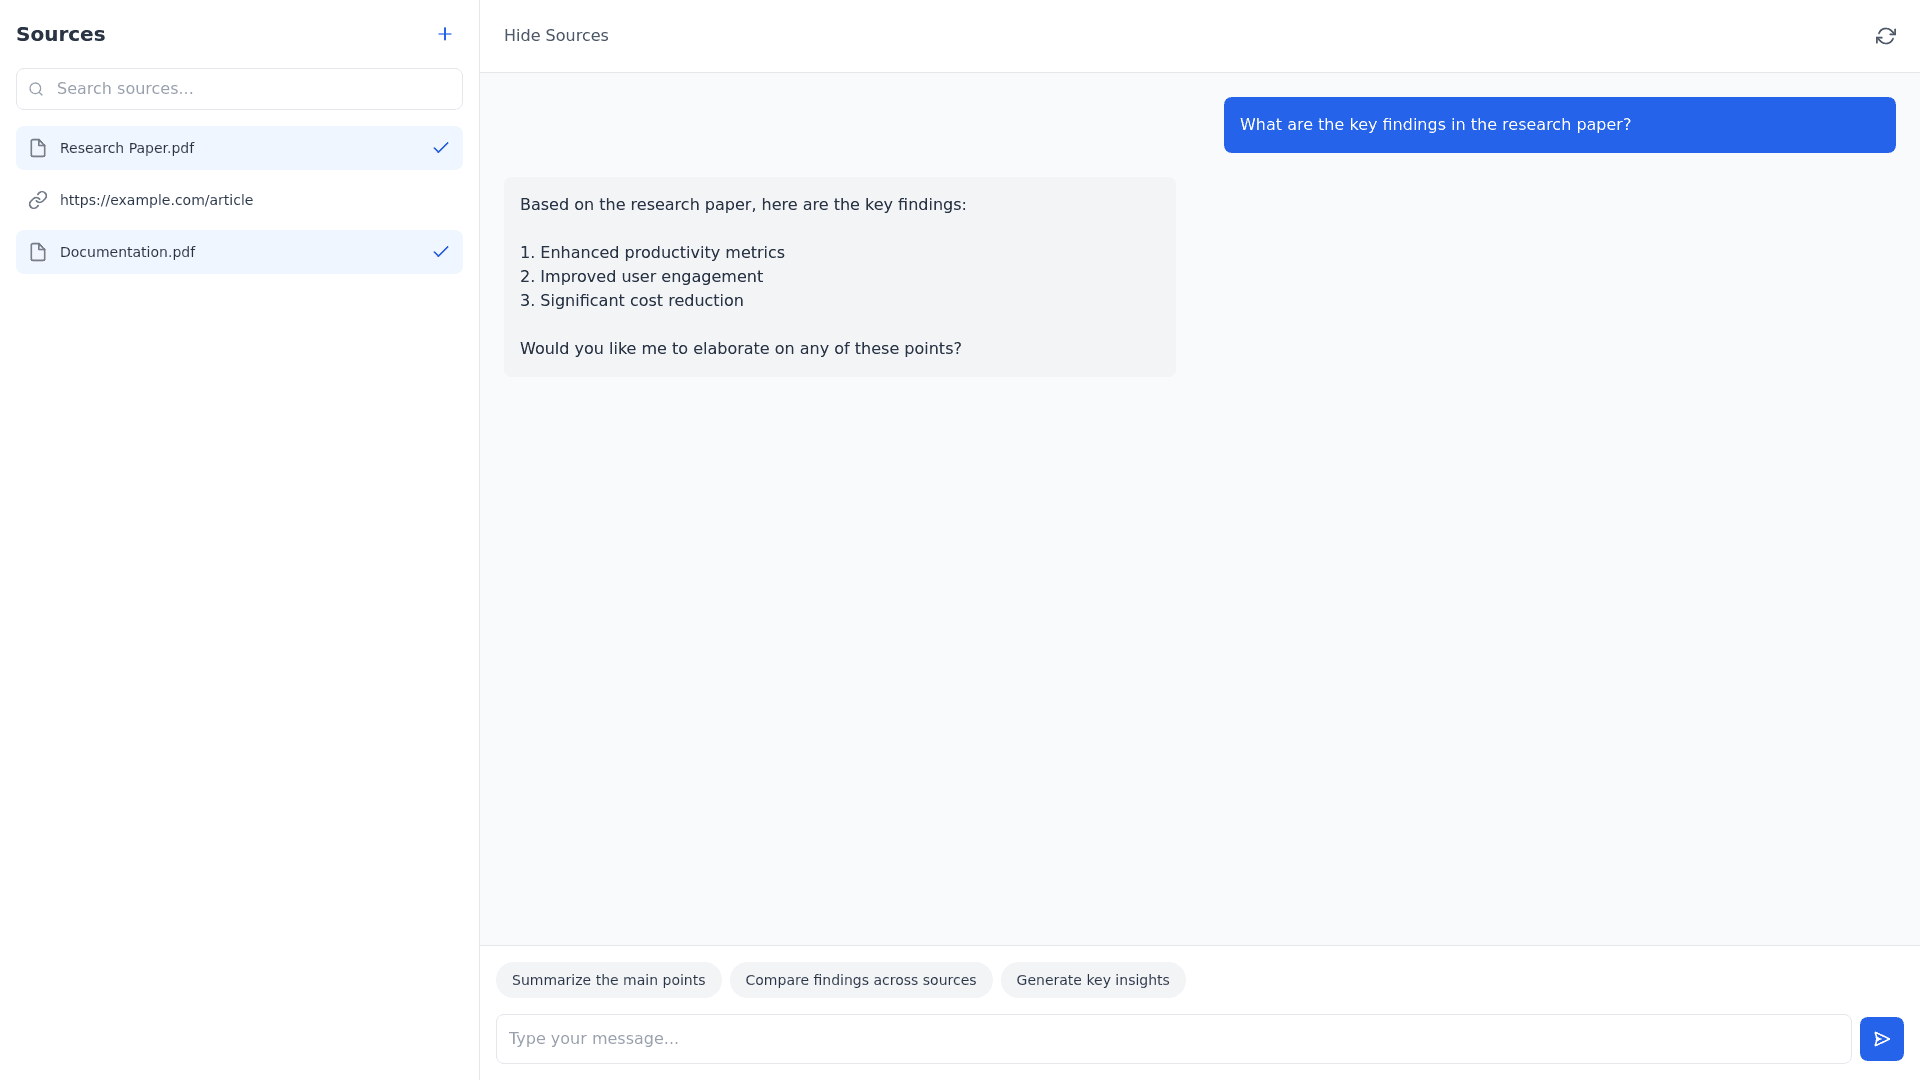1920x1080 pixels.
Task: Click the Summarize the main points suggestion
Action: pos(608,980)
